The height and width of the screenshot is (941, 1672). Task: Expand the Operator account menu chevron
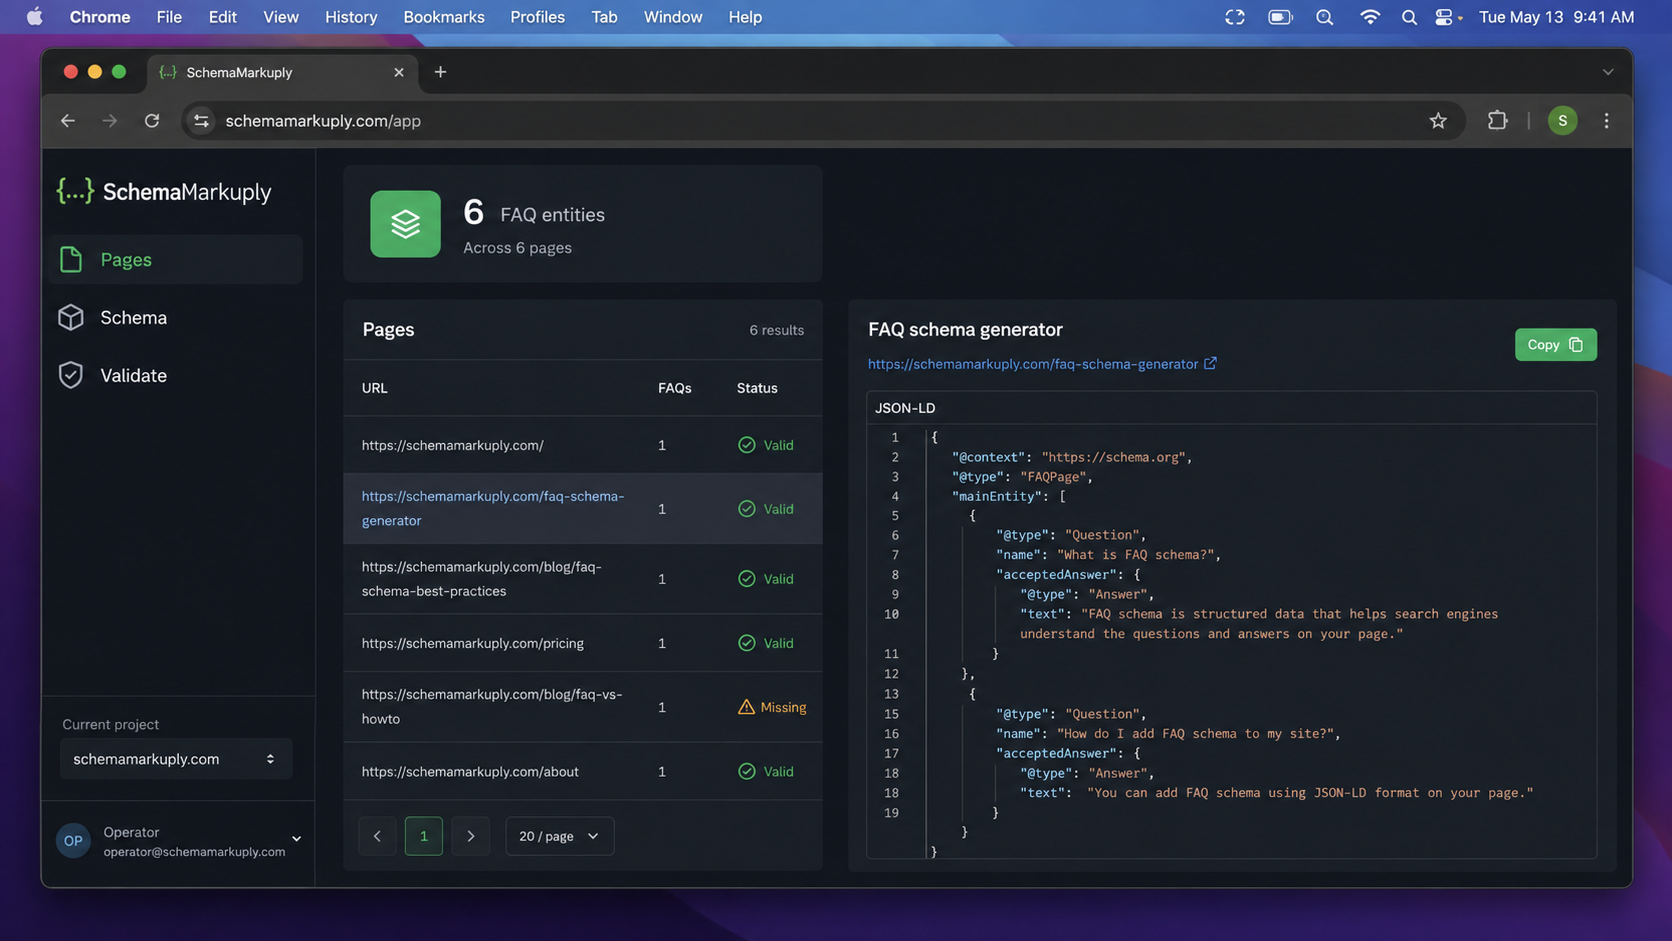(296, 839)
